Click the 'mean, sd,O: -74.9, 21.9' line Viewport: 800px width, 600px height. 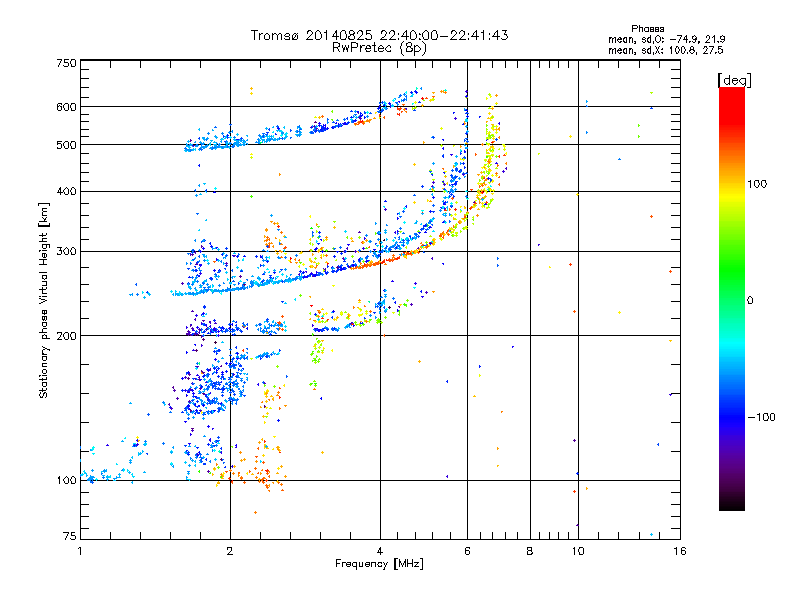[x=666, y=39]
